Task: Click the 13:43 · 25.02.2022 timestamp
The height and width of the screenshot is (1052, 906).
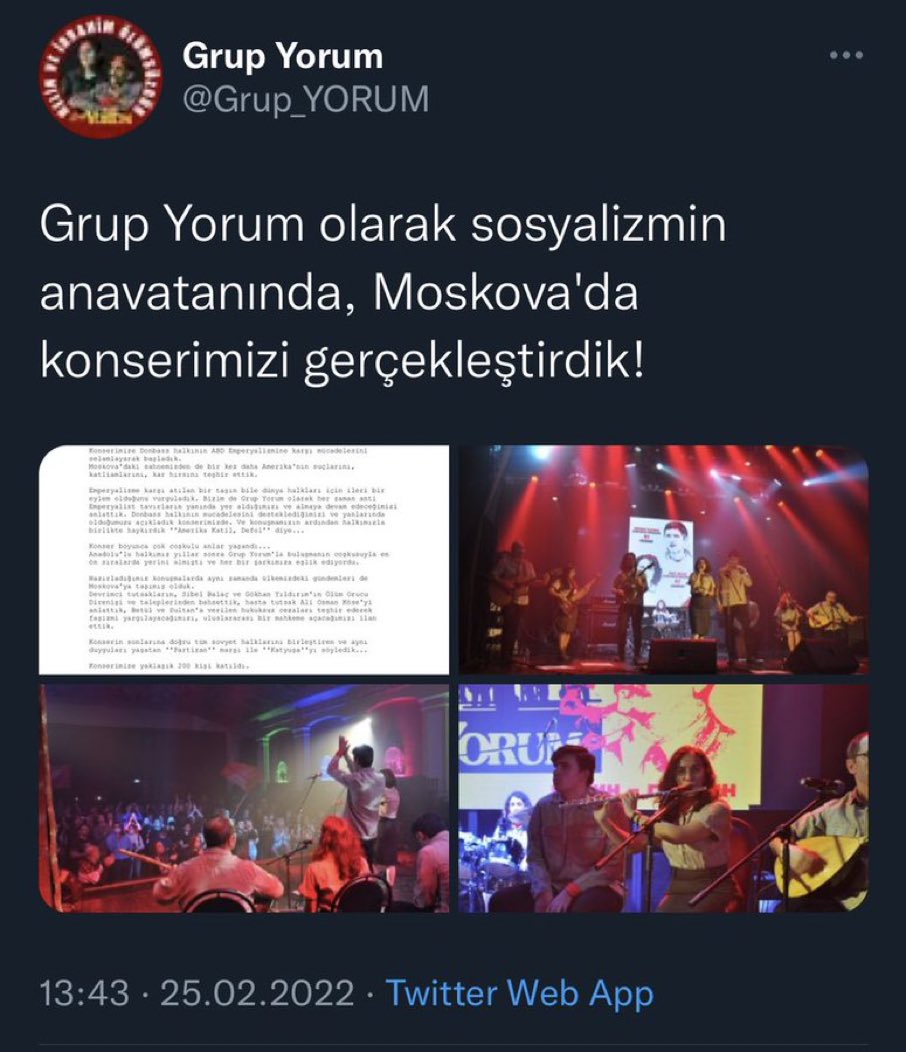Action: (197, 993)
